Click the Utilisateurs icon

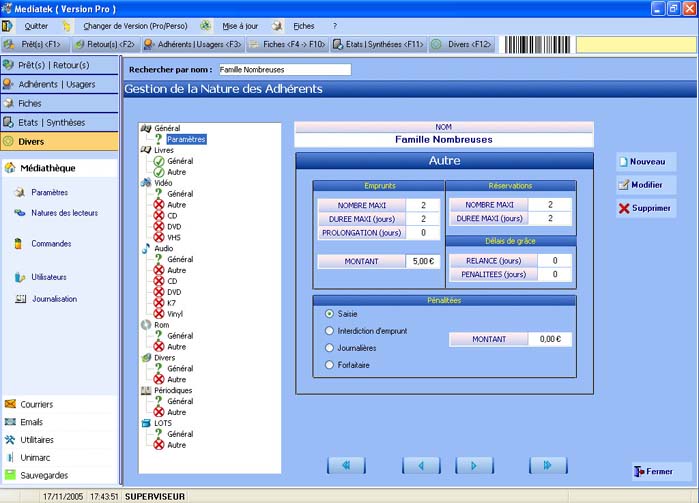pyautogui.click(x=20, y=277)
